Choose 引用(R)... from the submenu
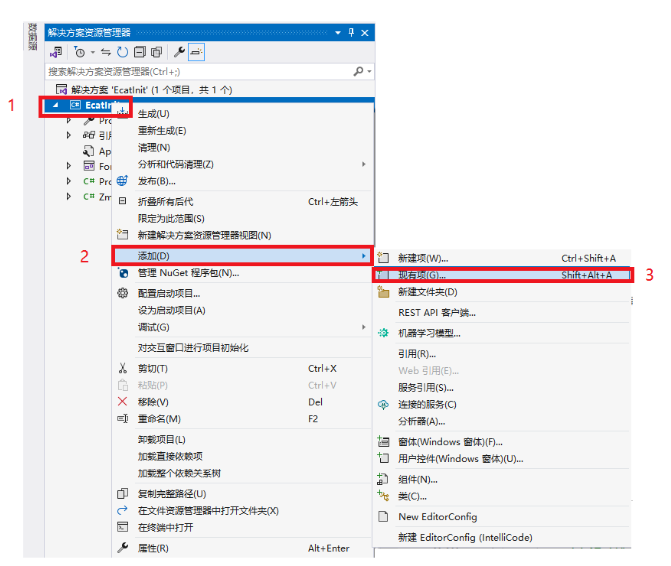Viewport: 671px width, 566px height. (x=417, y=354)
